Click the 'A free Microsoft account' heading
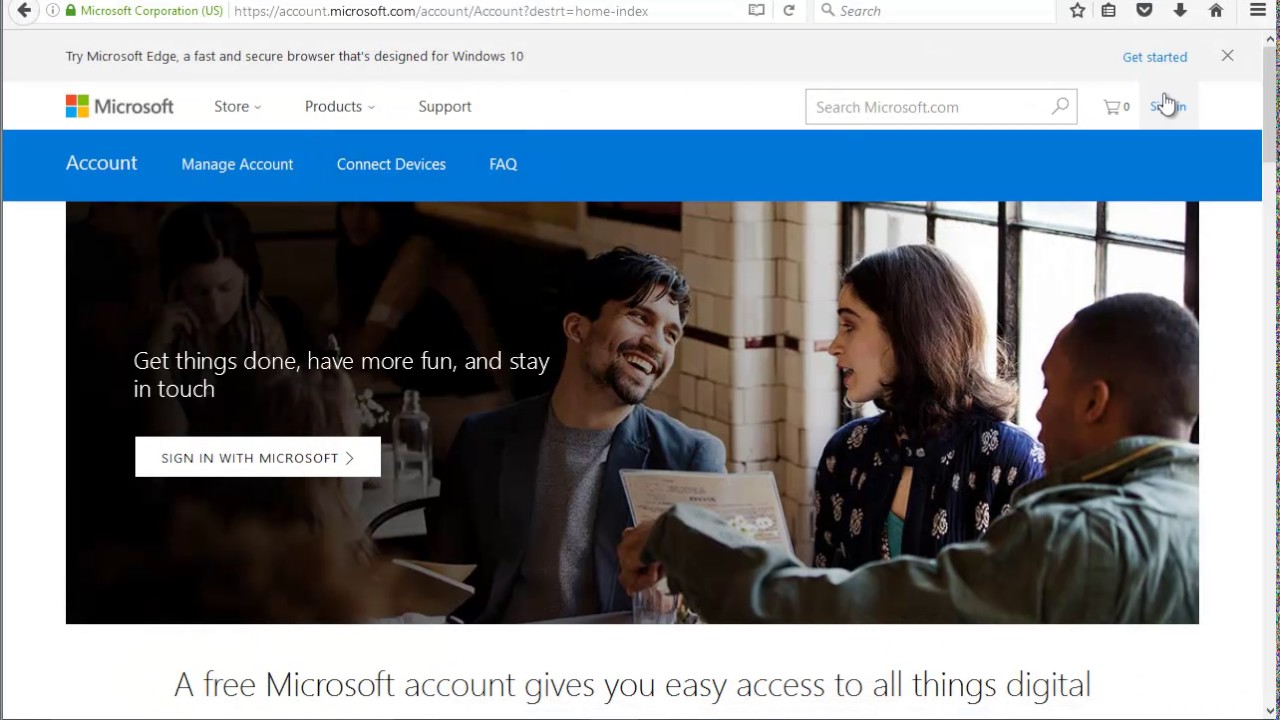Screen dimensions: 1280x720 tap(632, 685)
